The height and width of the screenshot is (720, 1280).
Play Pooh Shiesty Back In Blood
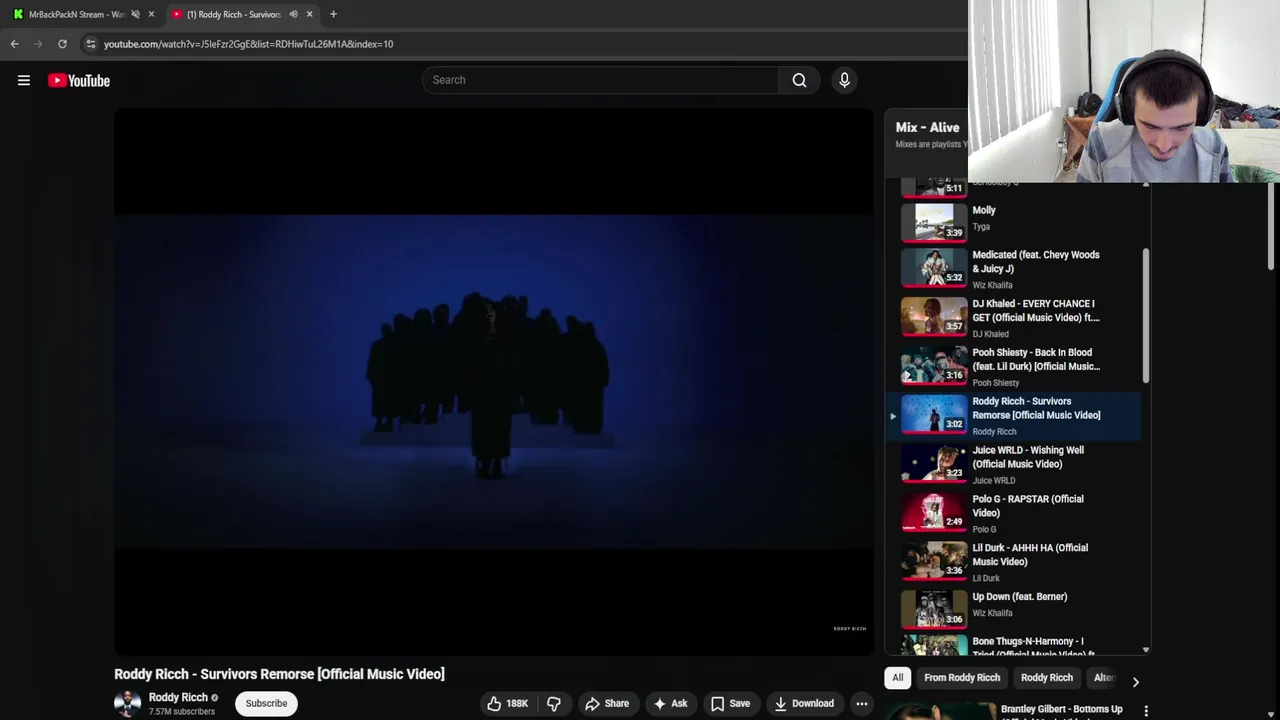[x=1015, y=366]
